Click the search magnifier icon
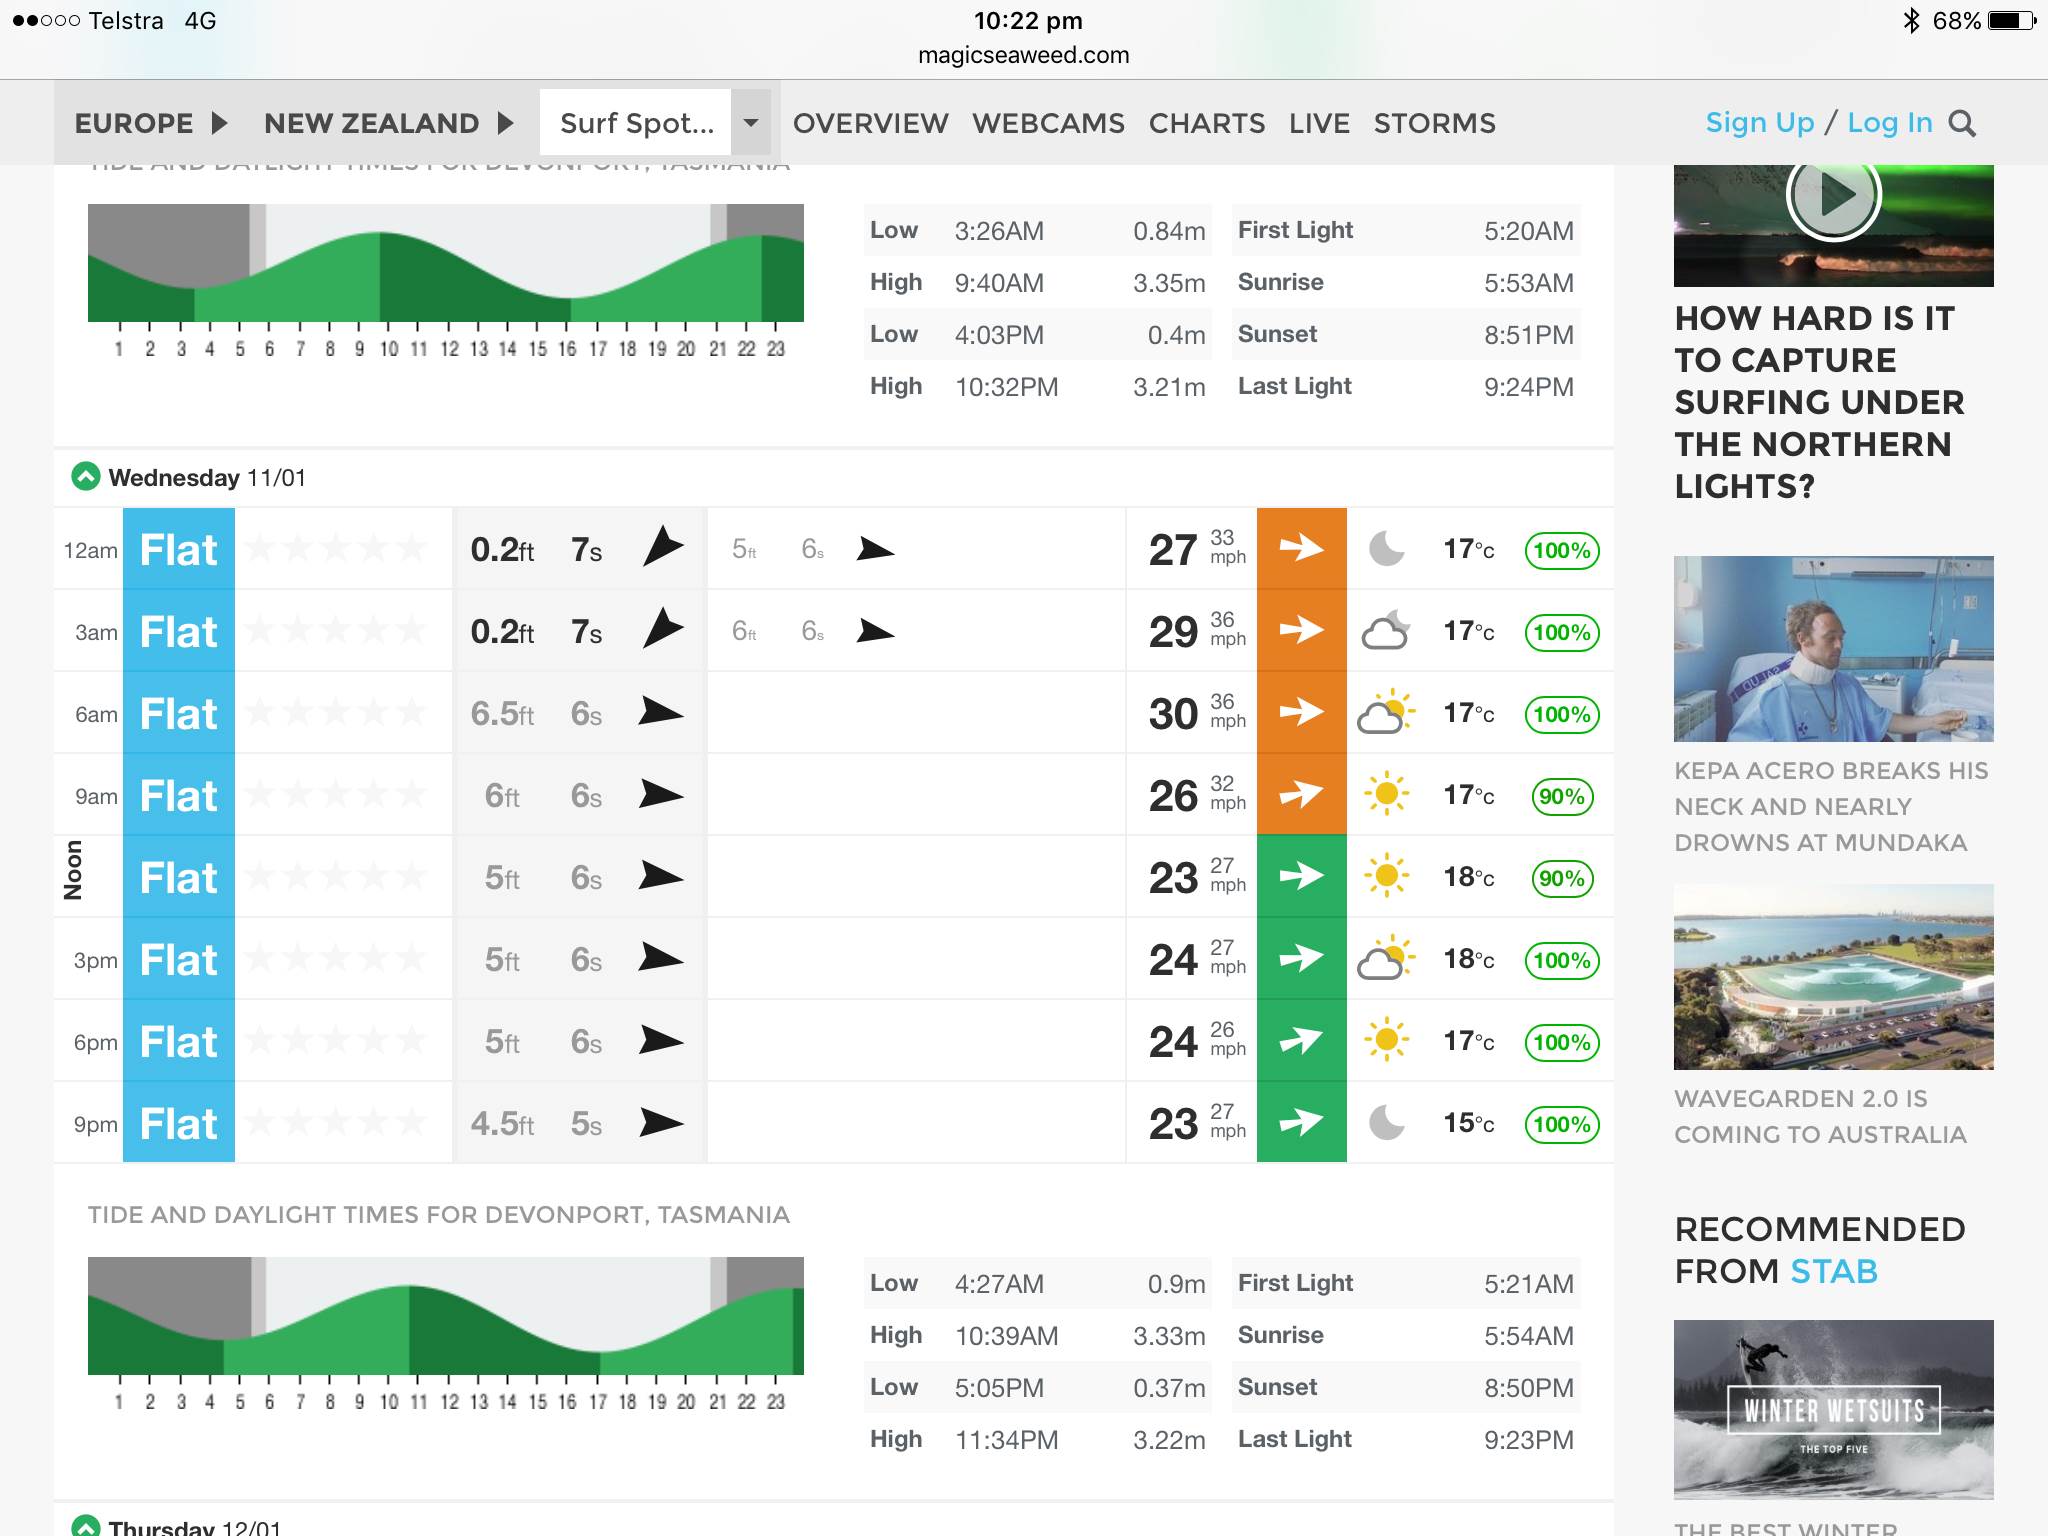Image resolution: width=2048 pixels, height=1536 pixels. 1962,124
